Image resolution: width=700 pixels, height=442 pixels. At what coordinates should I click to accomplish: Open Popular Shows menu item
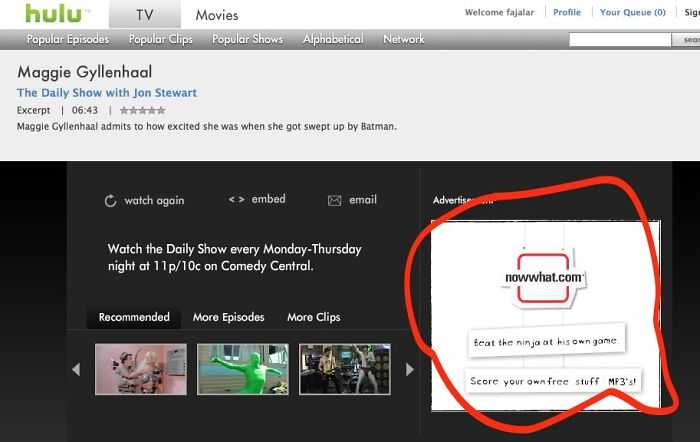coord(247,39)
